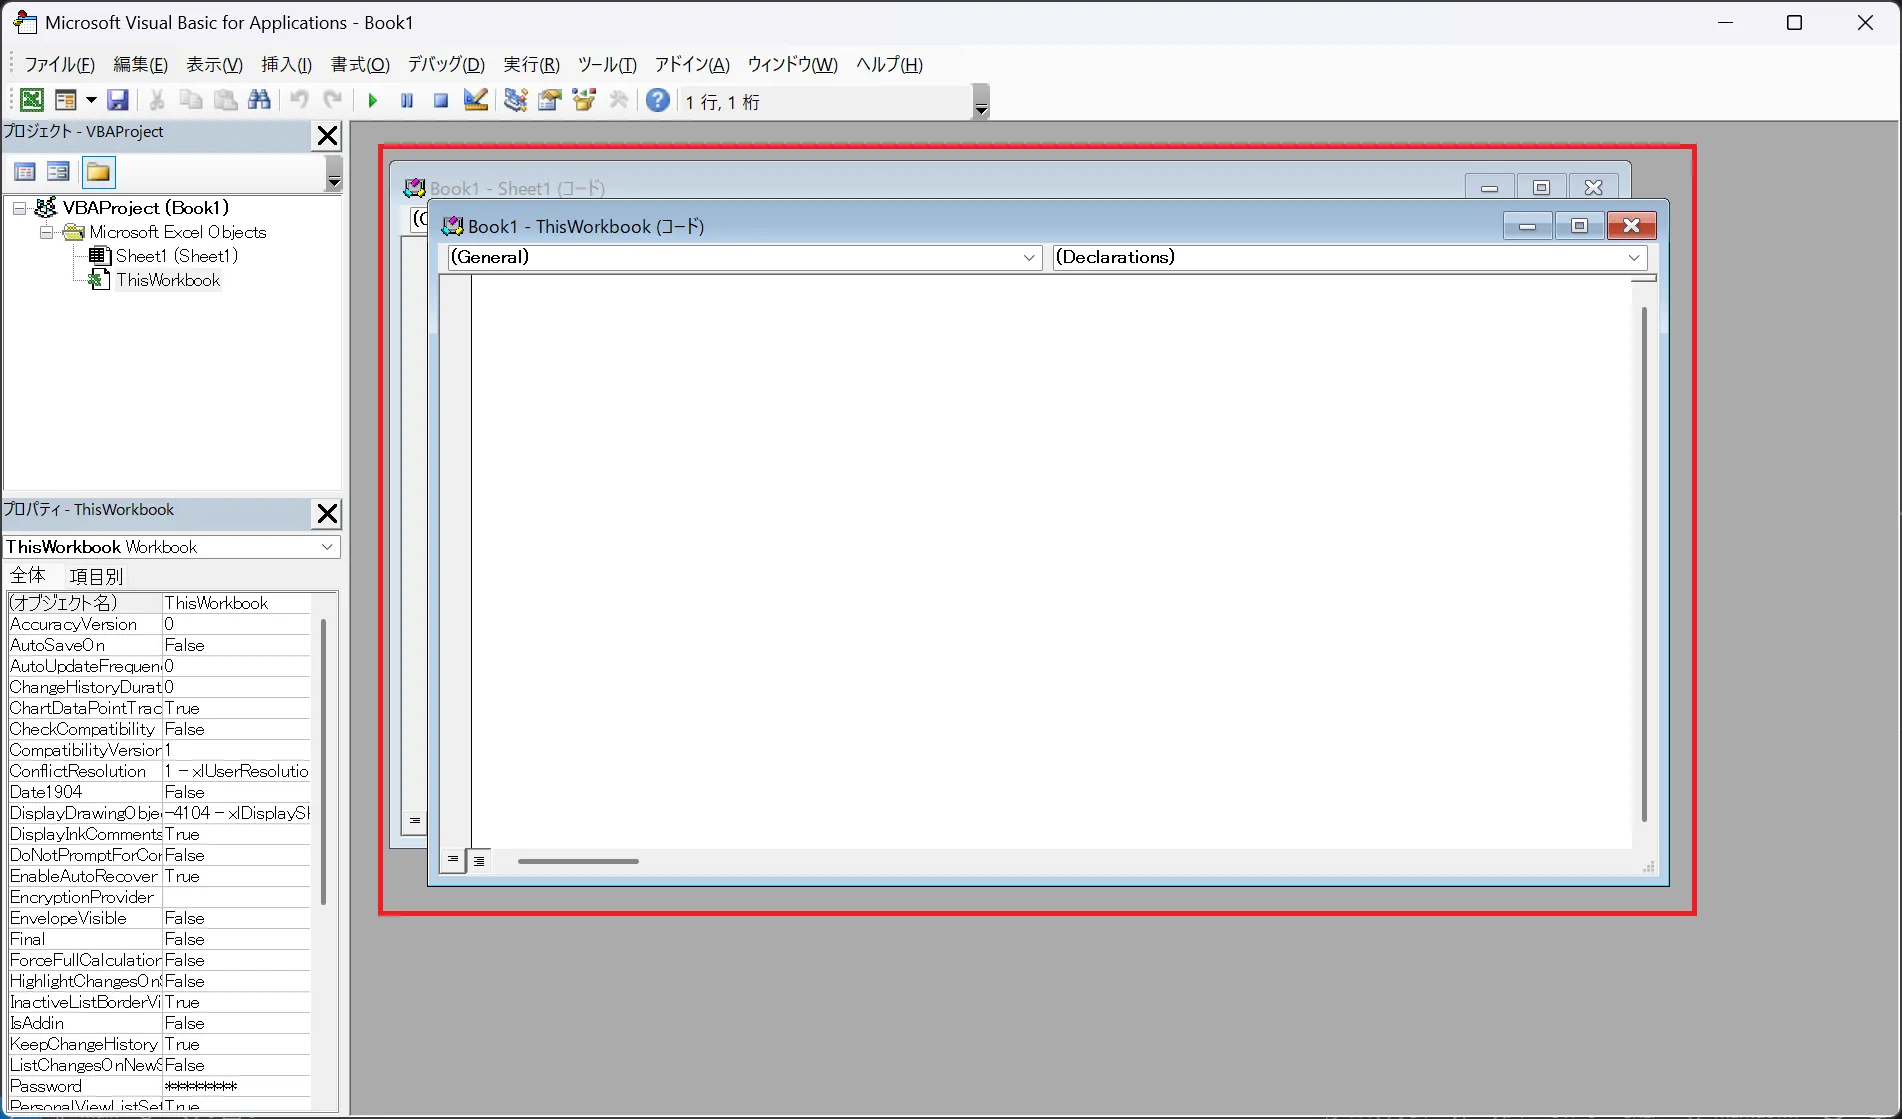Save the workbook with the floppy icon

point(118,100)
